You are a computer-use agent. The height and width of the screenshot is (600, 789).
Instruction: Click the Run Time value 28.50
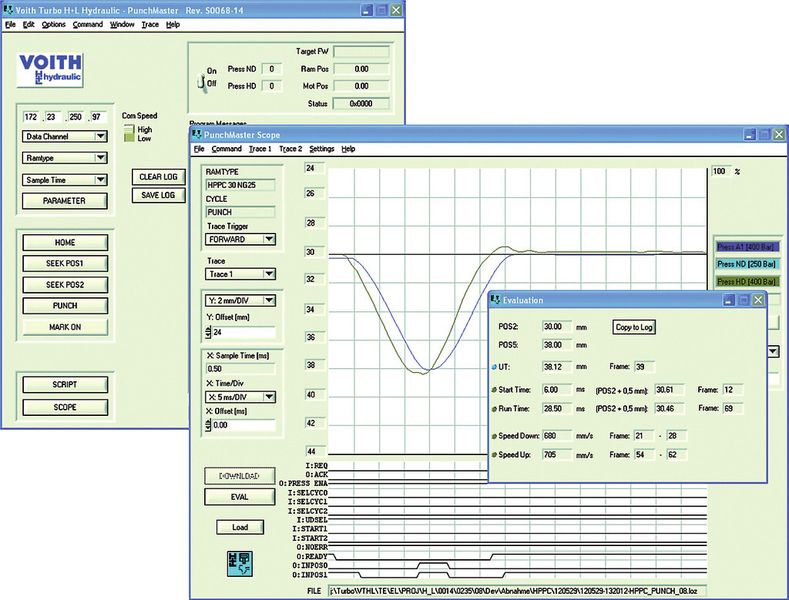[x=557, y=409]
